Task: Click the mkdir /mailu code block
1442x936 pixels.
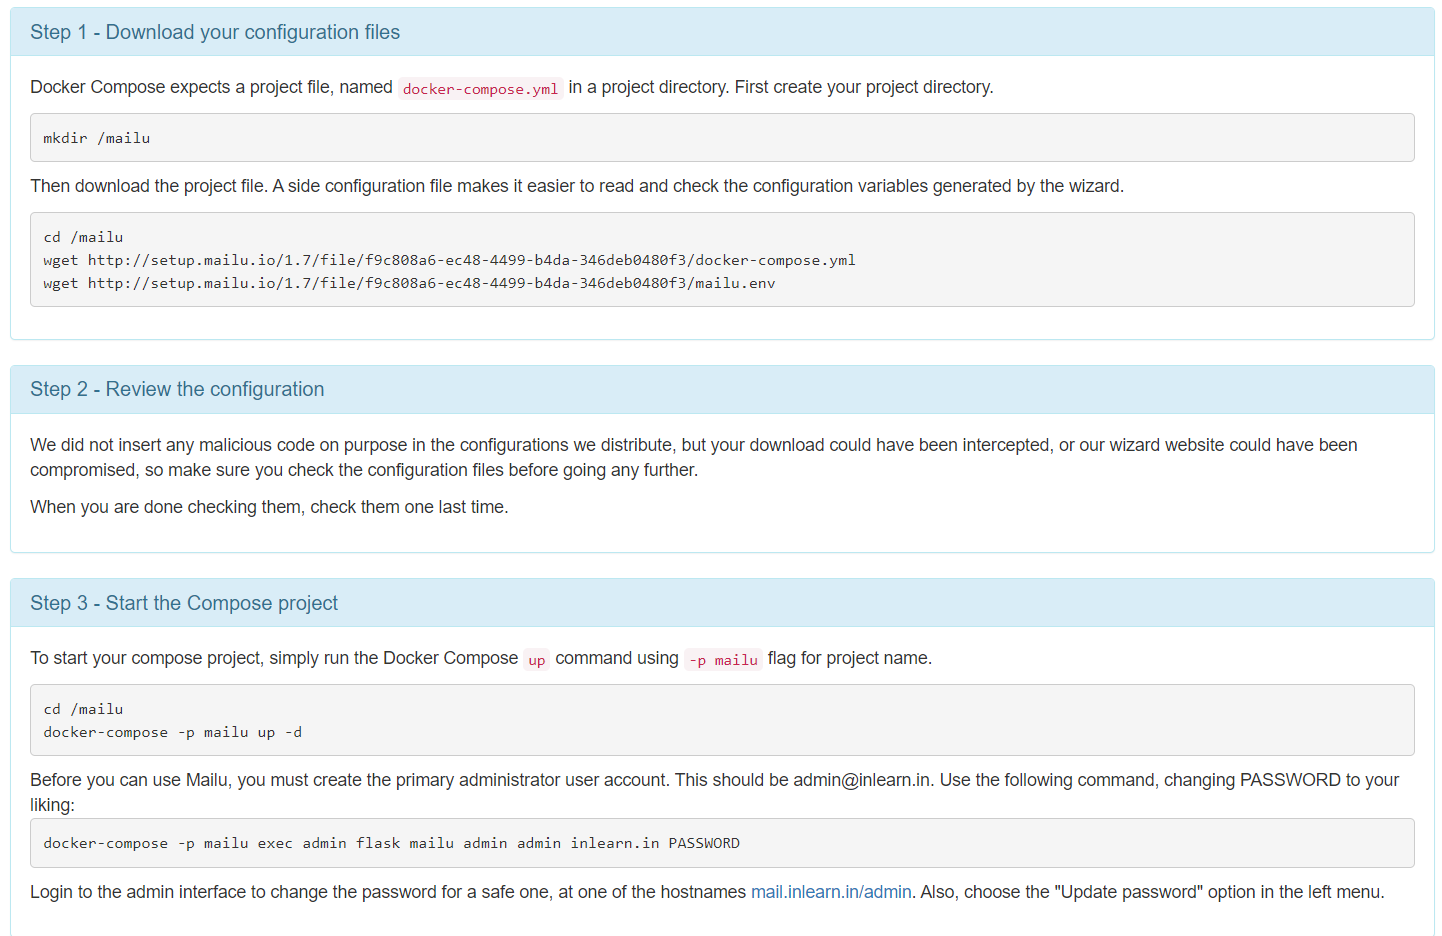Action: (722, 138)
